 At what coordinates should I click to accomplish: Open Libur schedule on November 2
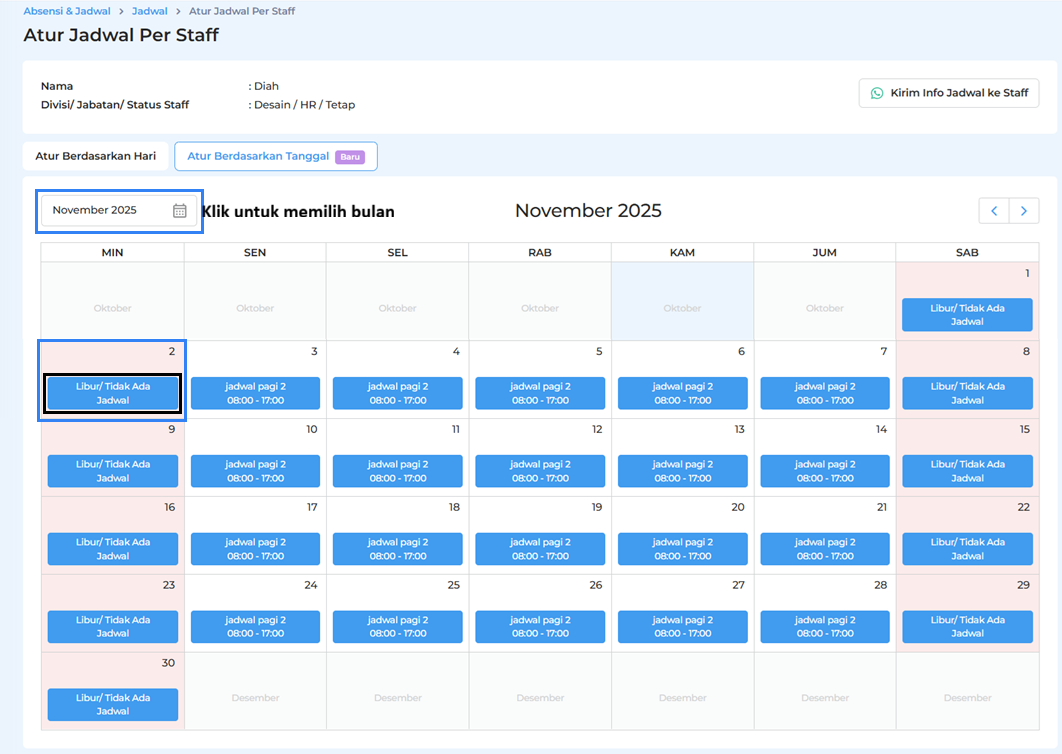pyautogui.click(x=113, y=393)
